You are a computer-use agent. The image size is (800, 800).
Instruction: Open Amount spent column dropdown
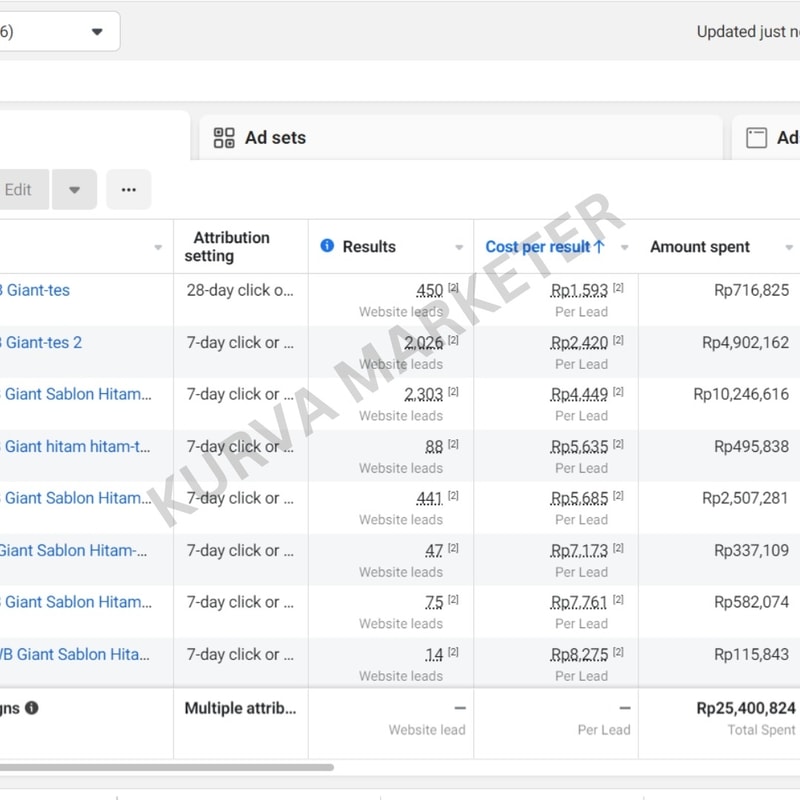click(789, 247)
